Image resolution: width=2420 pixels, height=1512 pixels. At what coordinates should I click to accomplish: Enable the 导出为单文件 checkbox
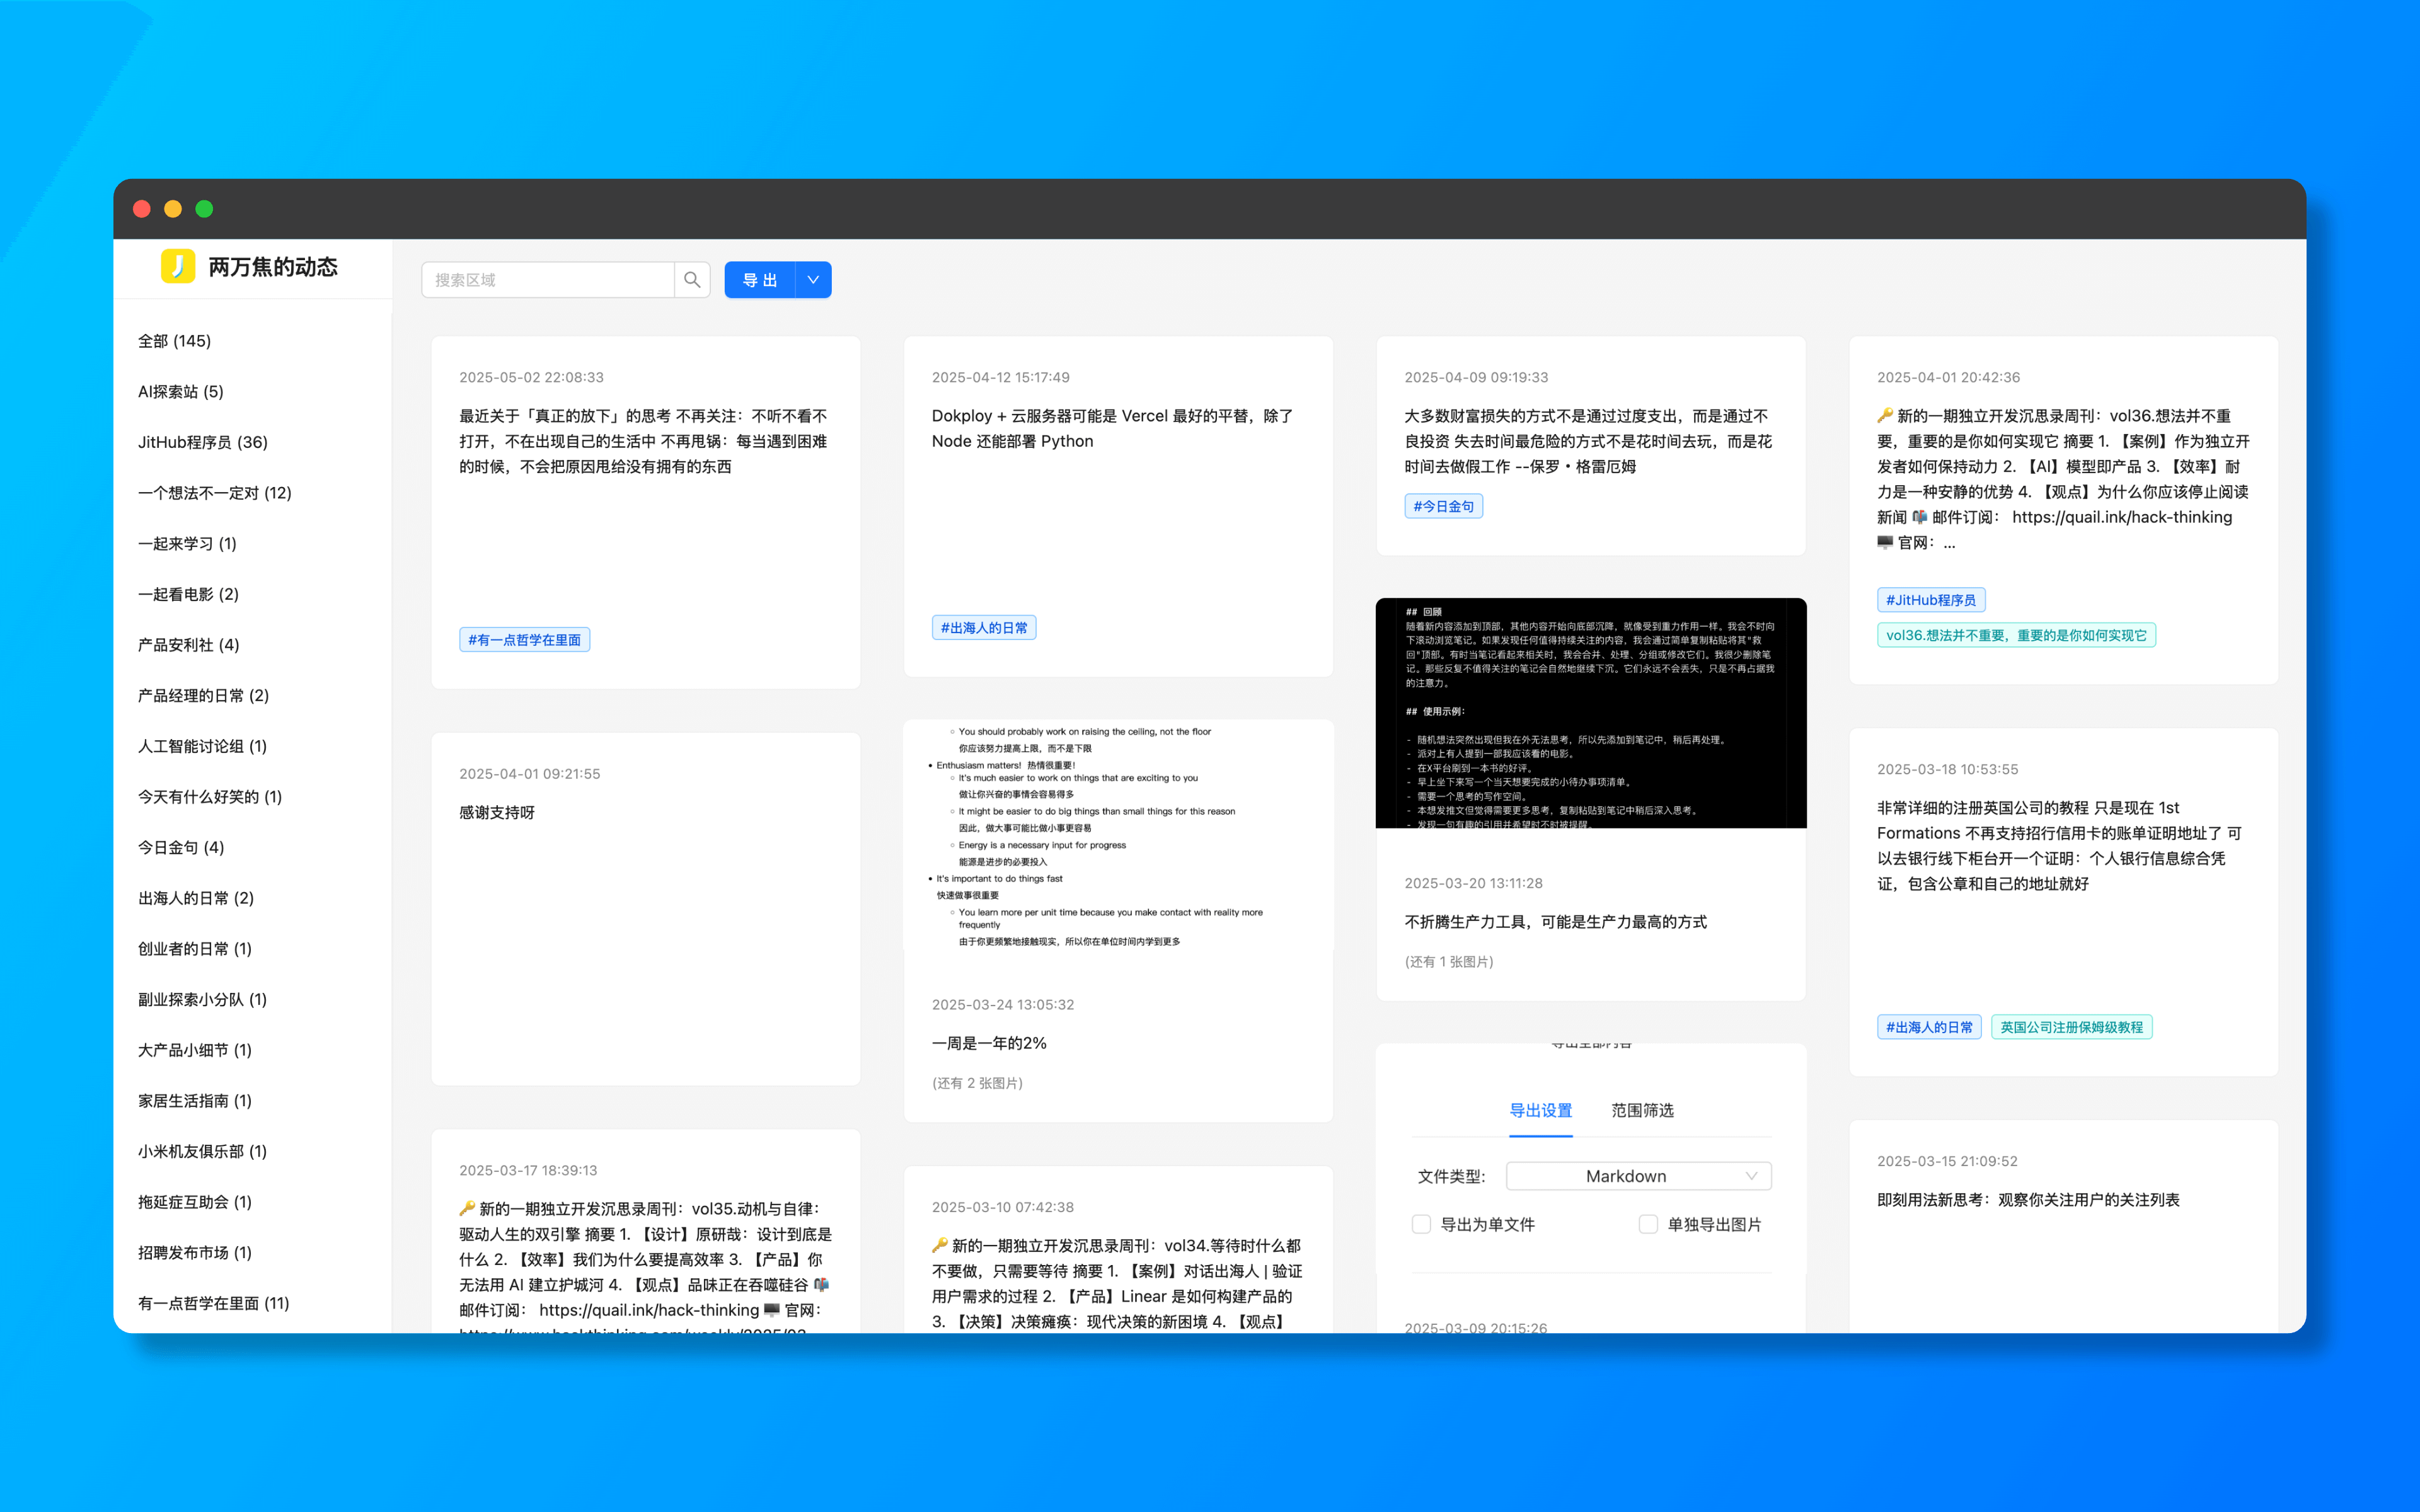pyautogui.click(x=1421, y=1224)
